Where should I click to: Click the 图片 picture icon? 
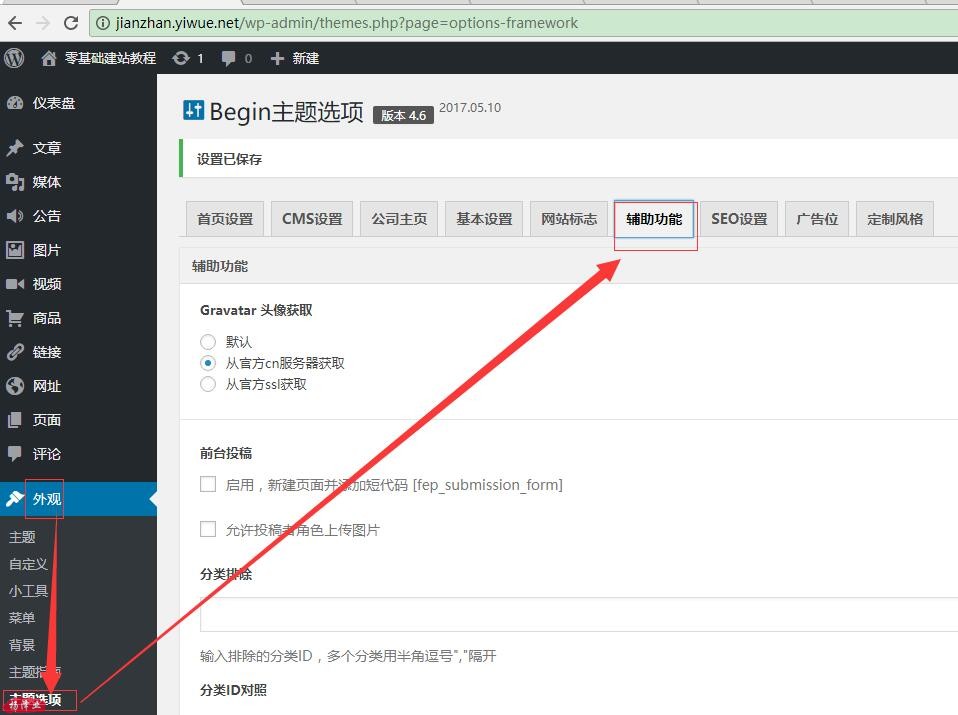[x=15, y=250]
